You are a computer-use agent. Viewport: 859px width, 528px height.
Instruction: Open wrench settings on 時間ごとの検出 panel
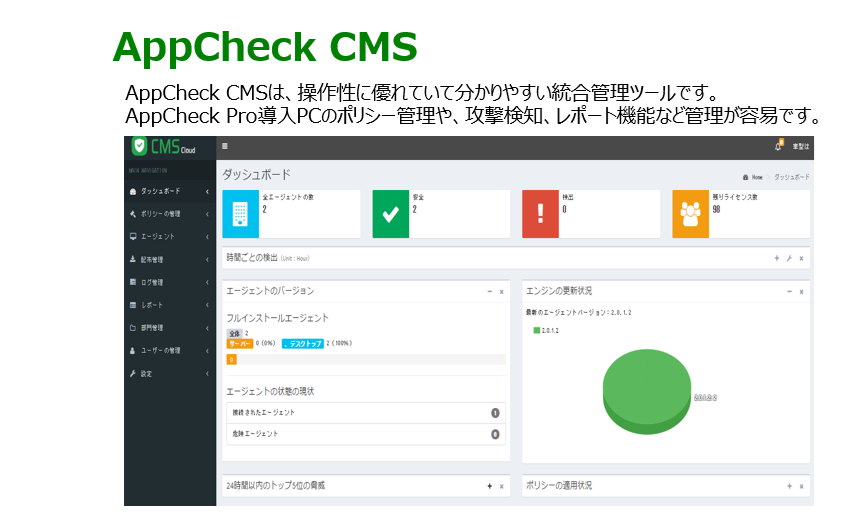(x=789, y=259)
